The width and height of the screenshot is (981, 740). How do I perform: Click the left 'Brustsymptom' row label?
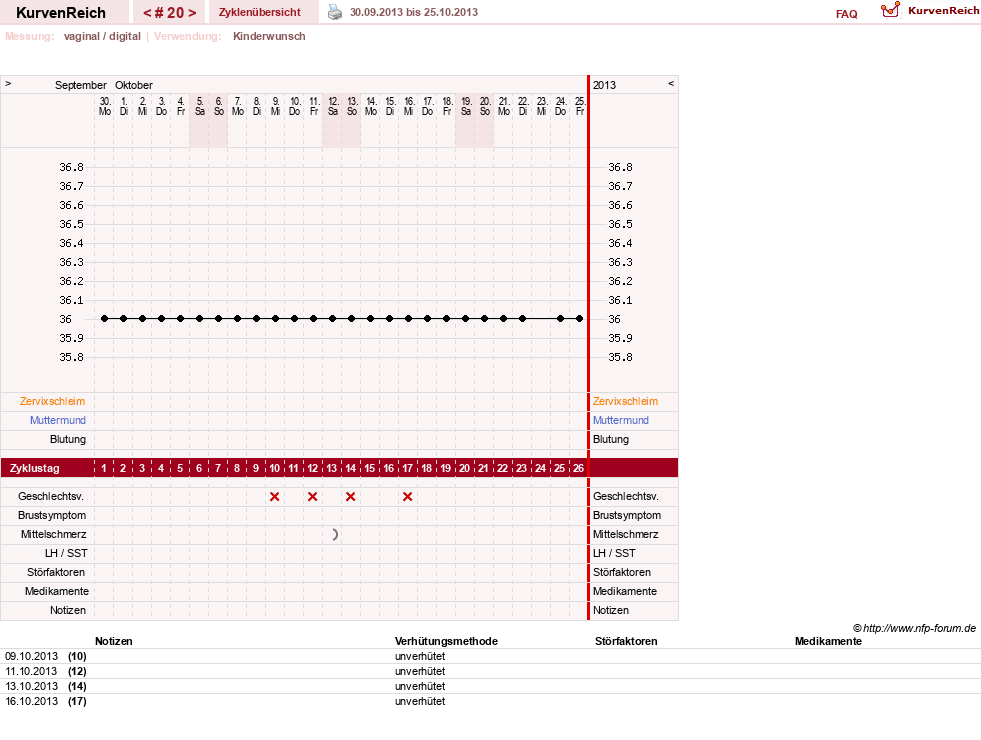[52, 515]
